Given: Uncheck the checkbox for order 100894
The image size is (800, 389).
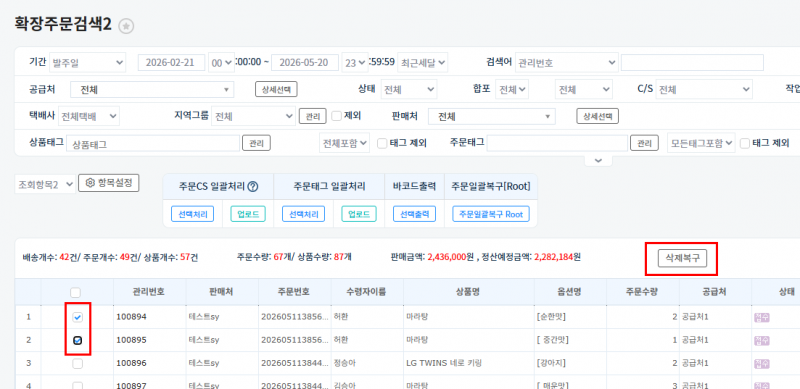Looking at the screenshot, I should (x=77, y=318).
